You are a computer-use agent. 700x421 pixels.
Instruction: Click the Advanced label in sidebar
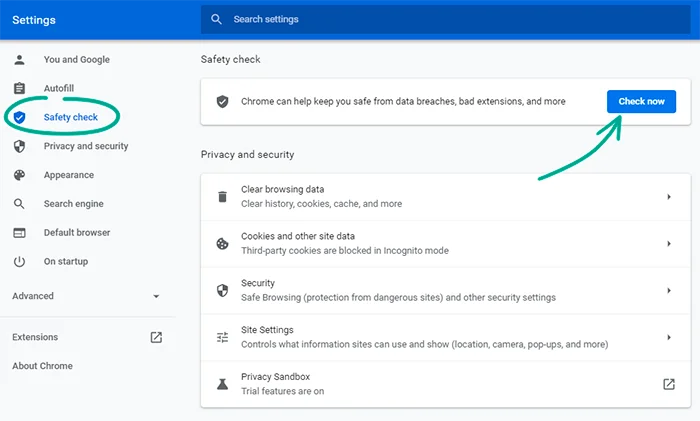(x=33, y=296)
